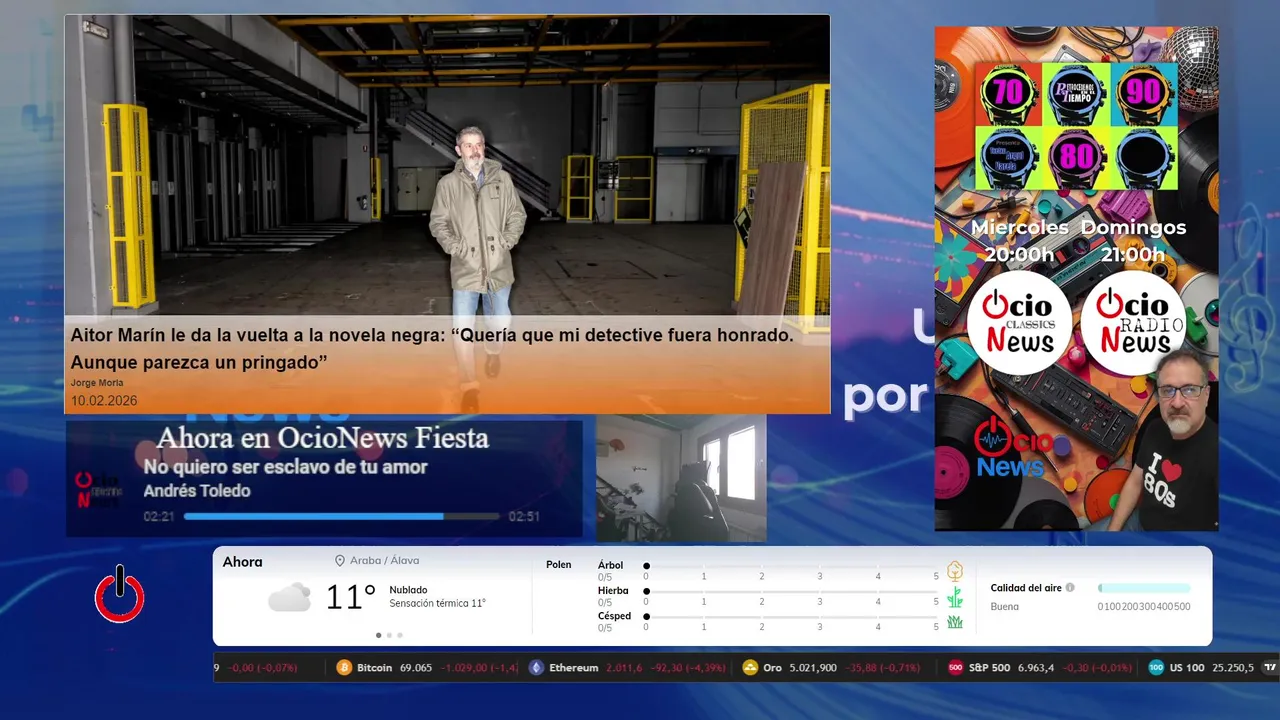Click the Ahora en OcioNews Fiesta title
This screenshot has height=720, width=1280.
tap(322, 438)
